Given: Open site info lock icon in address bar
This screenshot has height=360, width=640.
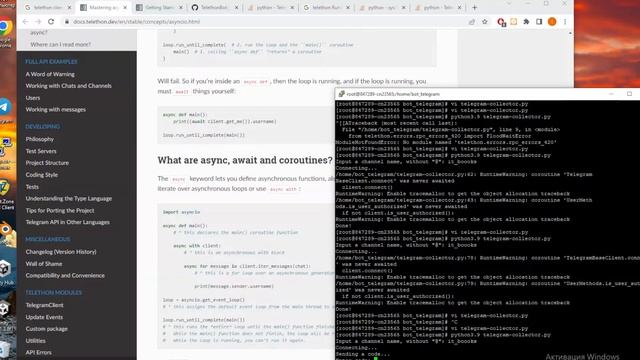Looking at the screenshot, I should pyautogui.click(x=67, y=22).
